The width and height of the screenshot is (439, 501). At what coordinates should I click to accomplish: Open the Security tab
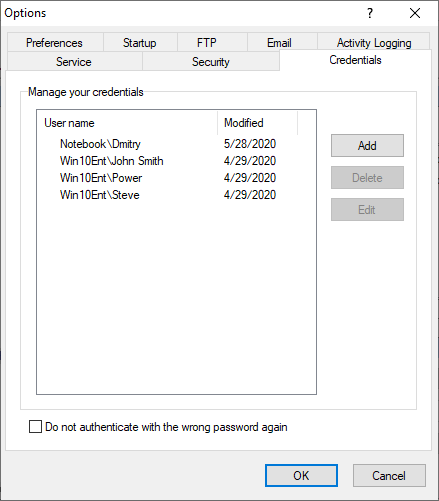(211, 62)
